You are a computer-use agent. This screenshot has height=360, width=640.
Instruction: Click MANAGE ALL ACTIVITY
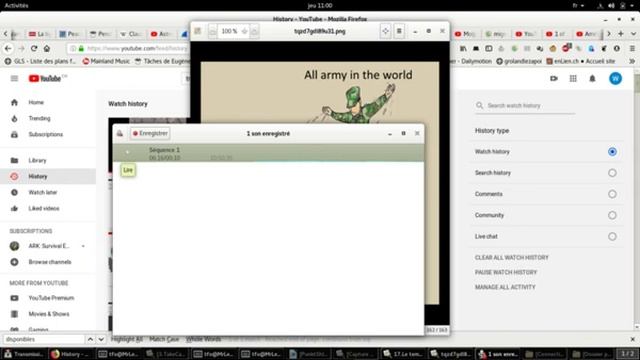[x=505, y=287]
